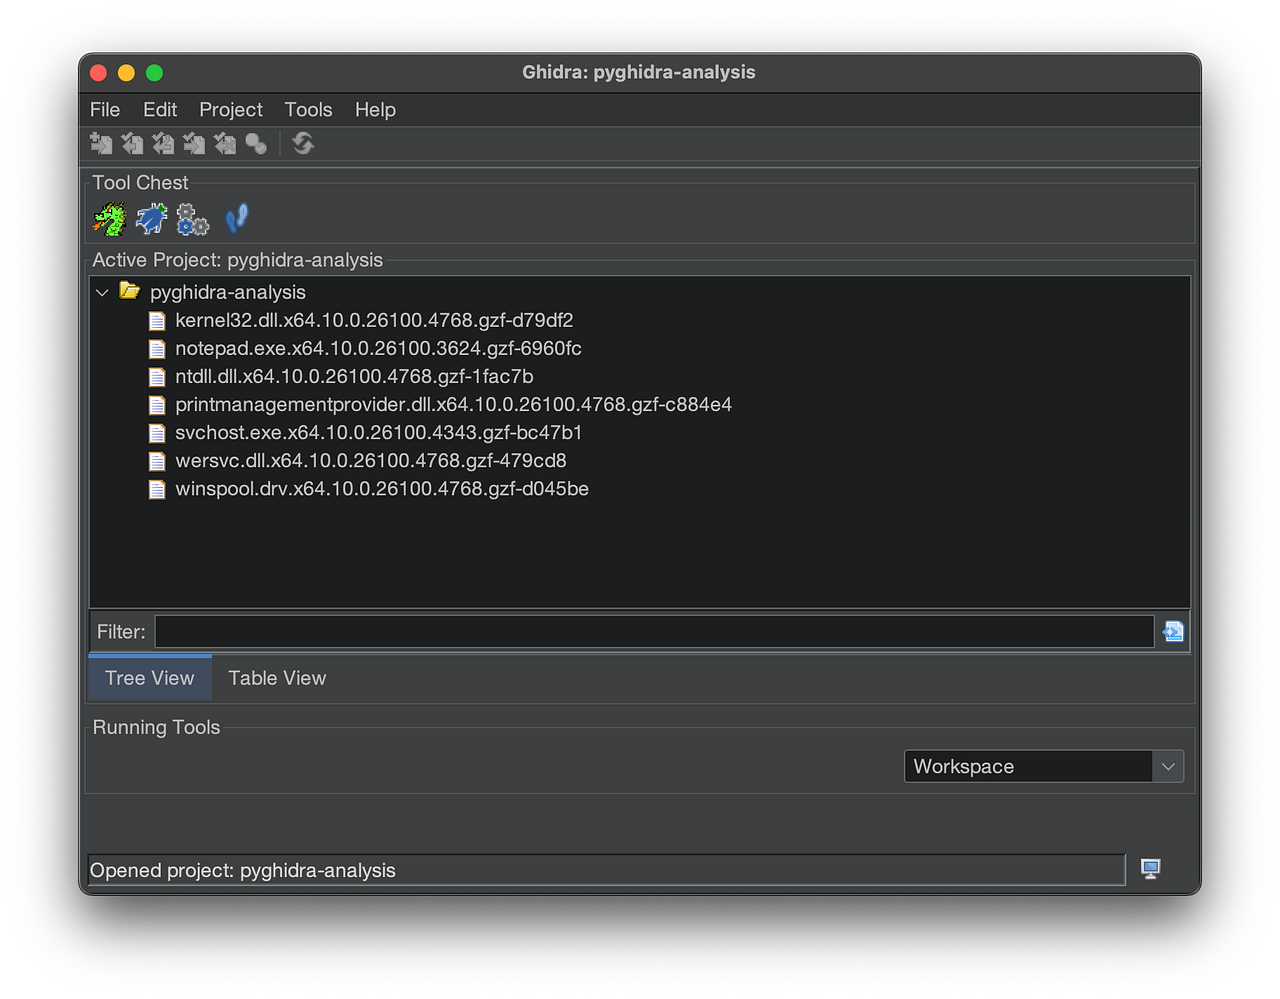Select svchost.exe.x64.10.0.26100.4343.gzf-bc47b1 file
This screenshot has height=999, width=1280.
click(378, 433)
